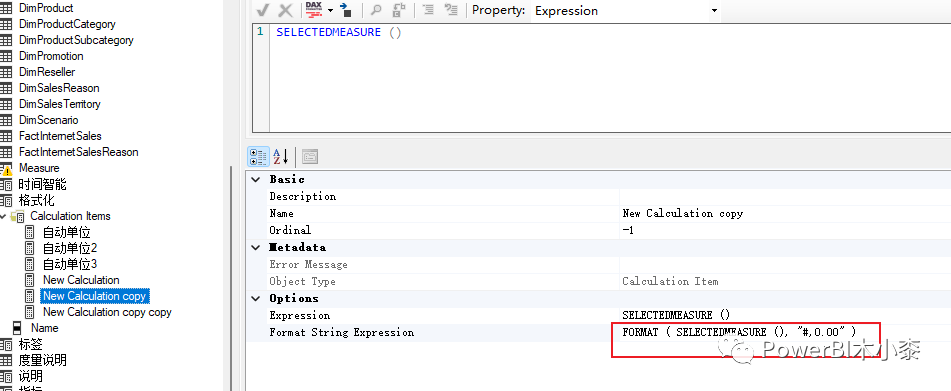Image resolution: width=951 pixels, height=391 pixels.
Task: Cancel expression edits with the X icon
Action: tap(286, 10)
